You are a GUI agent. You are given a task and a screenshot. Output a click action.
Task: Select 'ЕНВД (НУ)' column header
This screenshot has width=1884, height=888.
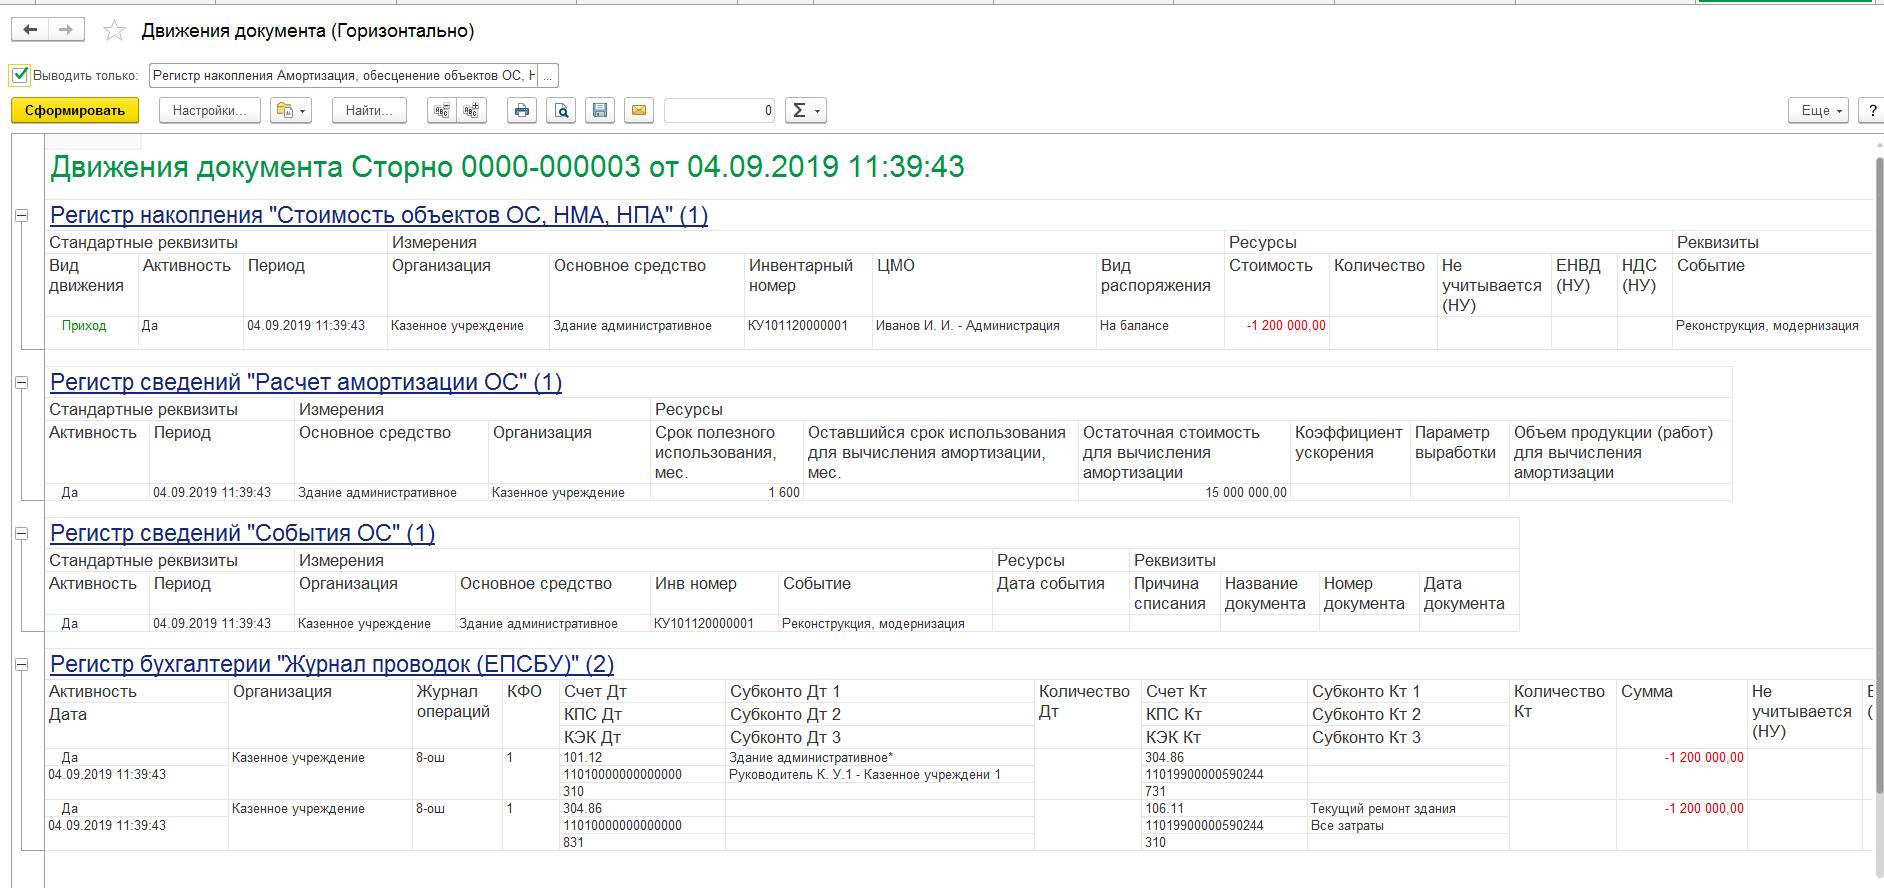tap(1578, 276)
